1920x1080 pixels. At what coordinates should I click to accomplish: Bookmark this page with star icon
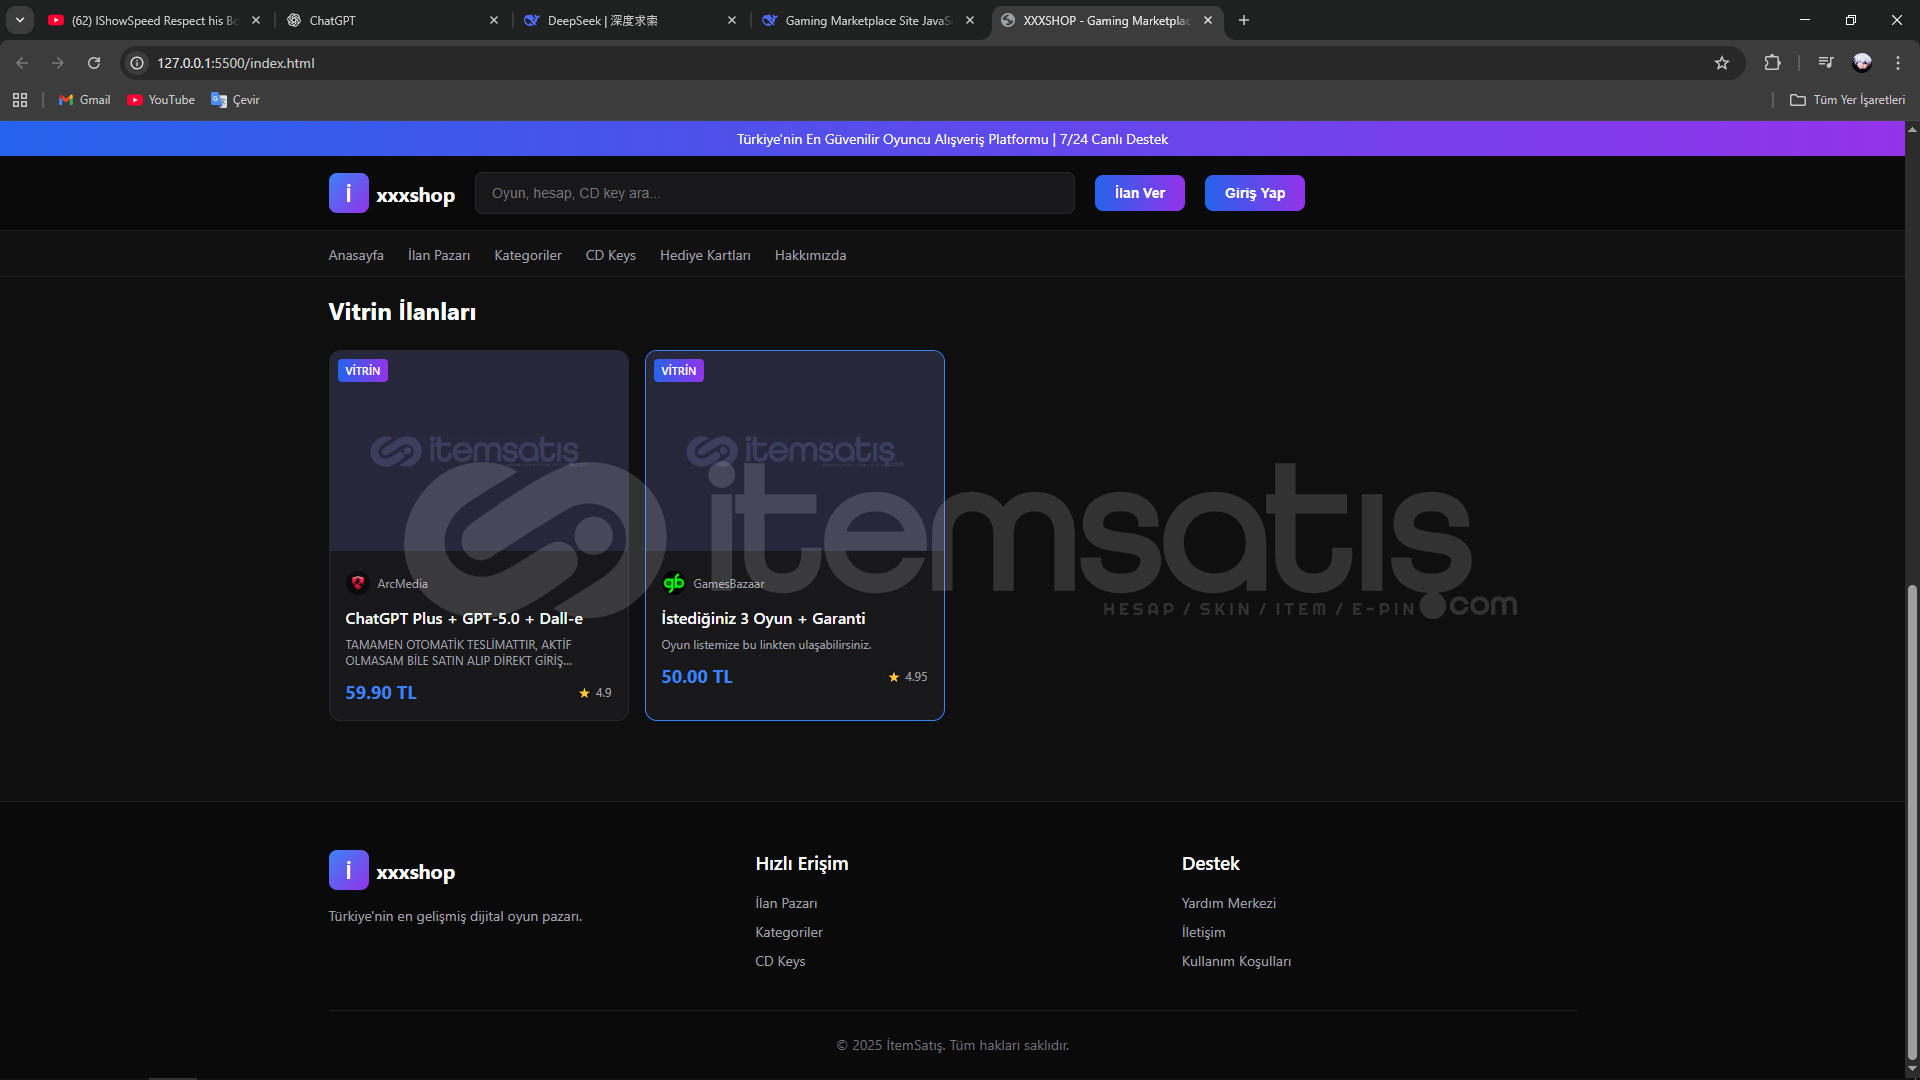[1721, 63]
